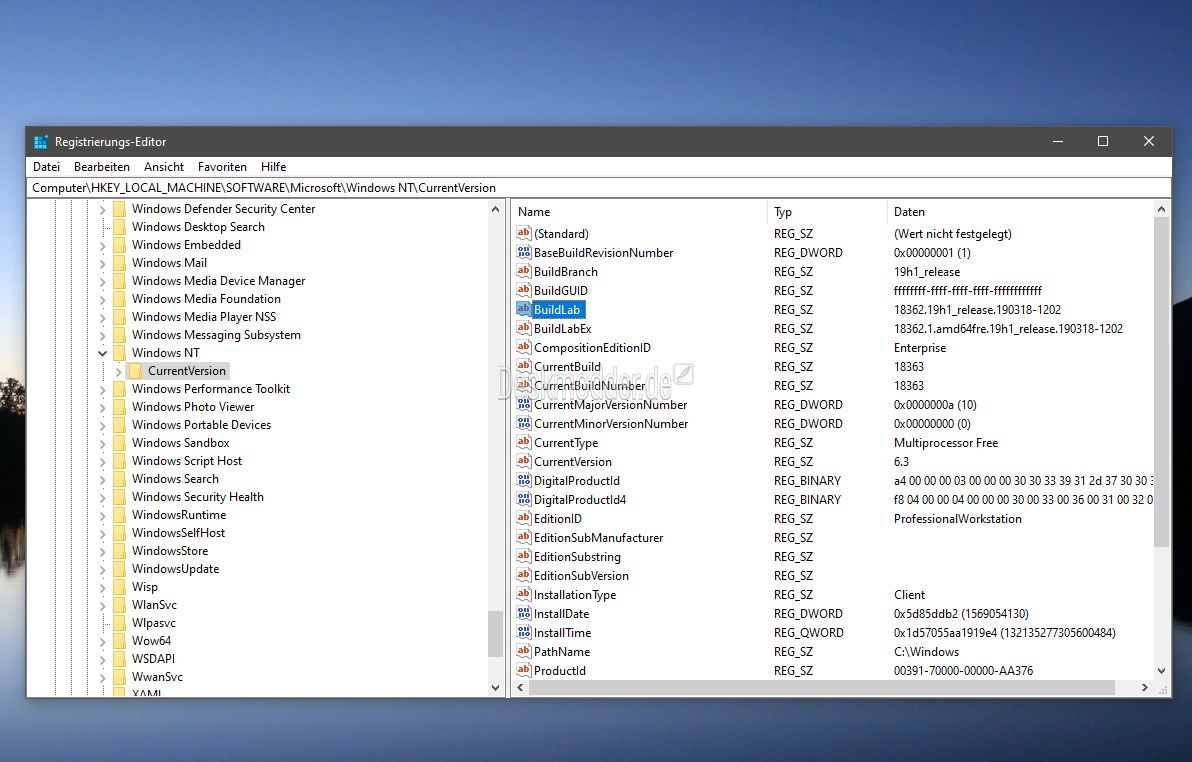Click the value list horizontal scrollbar thumb

point(822,687)
